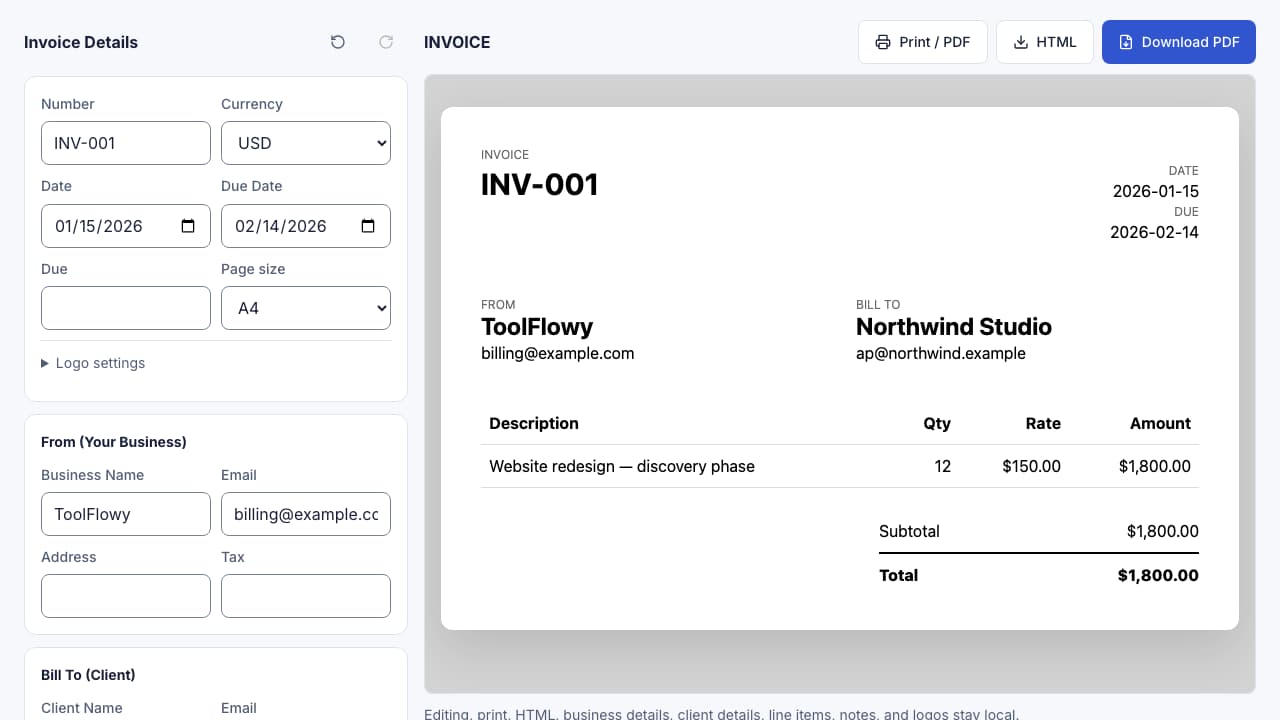The image size is (1280, 720).
Task: Click billing@example.com in invoice preview
Action: point(557,353)
